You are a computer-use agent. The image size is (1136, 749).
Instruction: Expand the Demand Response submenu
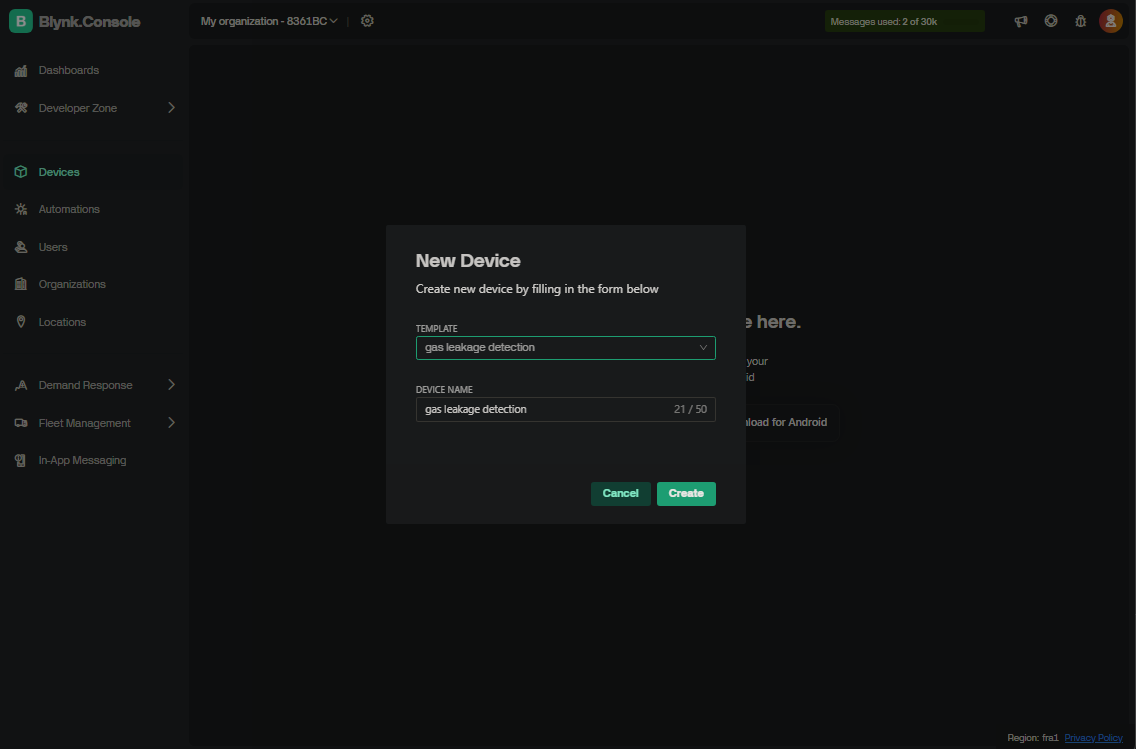pos(171,385)
